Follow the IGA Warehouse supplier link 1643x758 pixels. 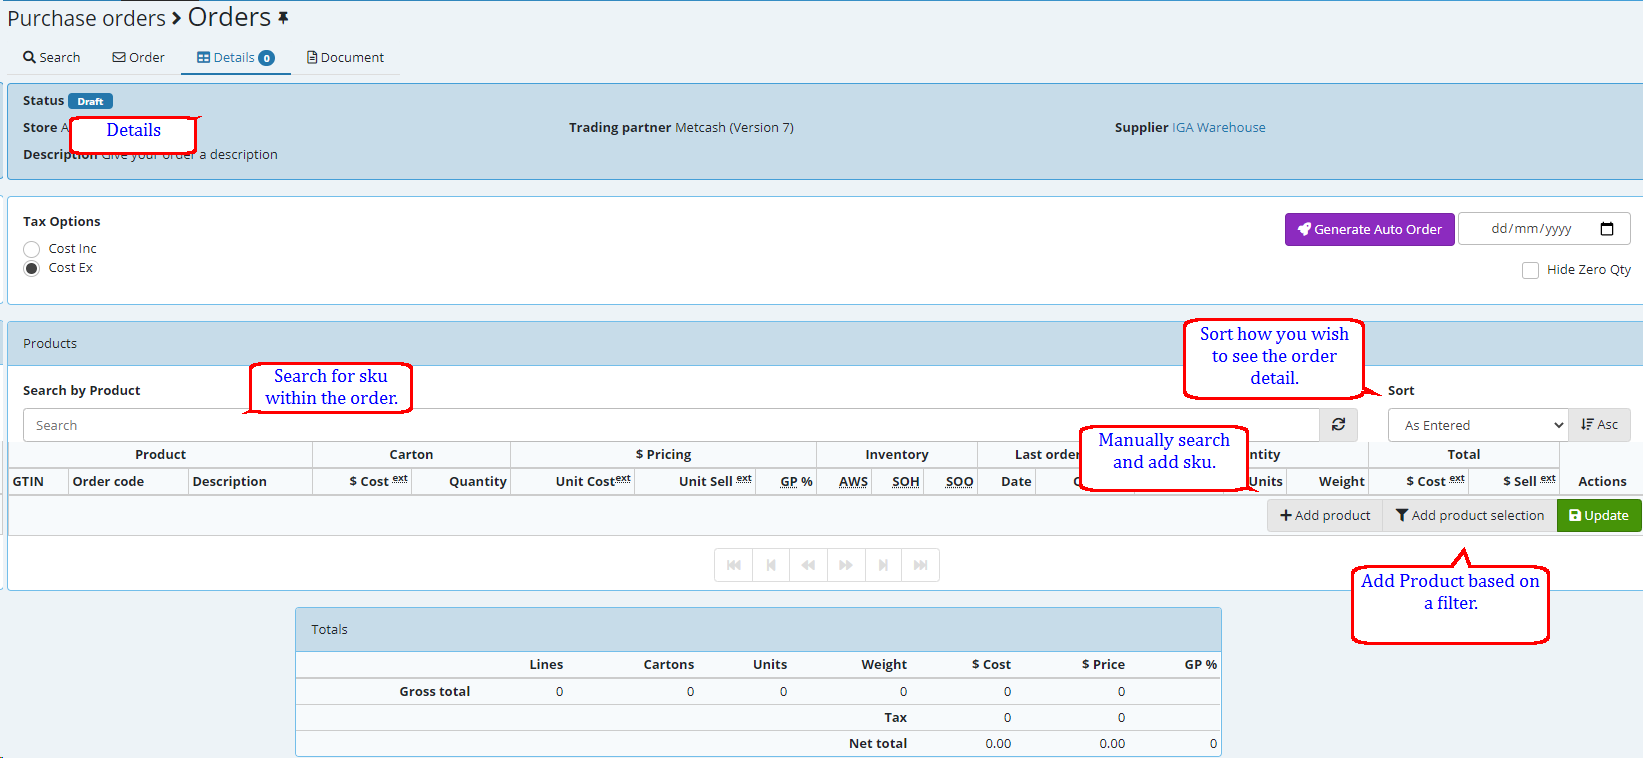pyautogui.click(x=1218, y=127)
